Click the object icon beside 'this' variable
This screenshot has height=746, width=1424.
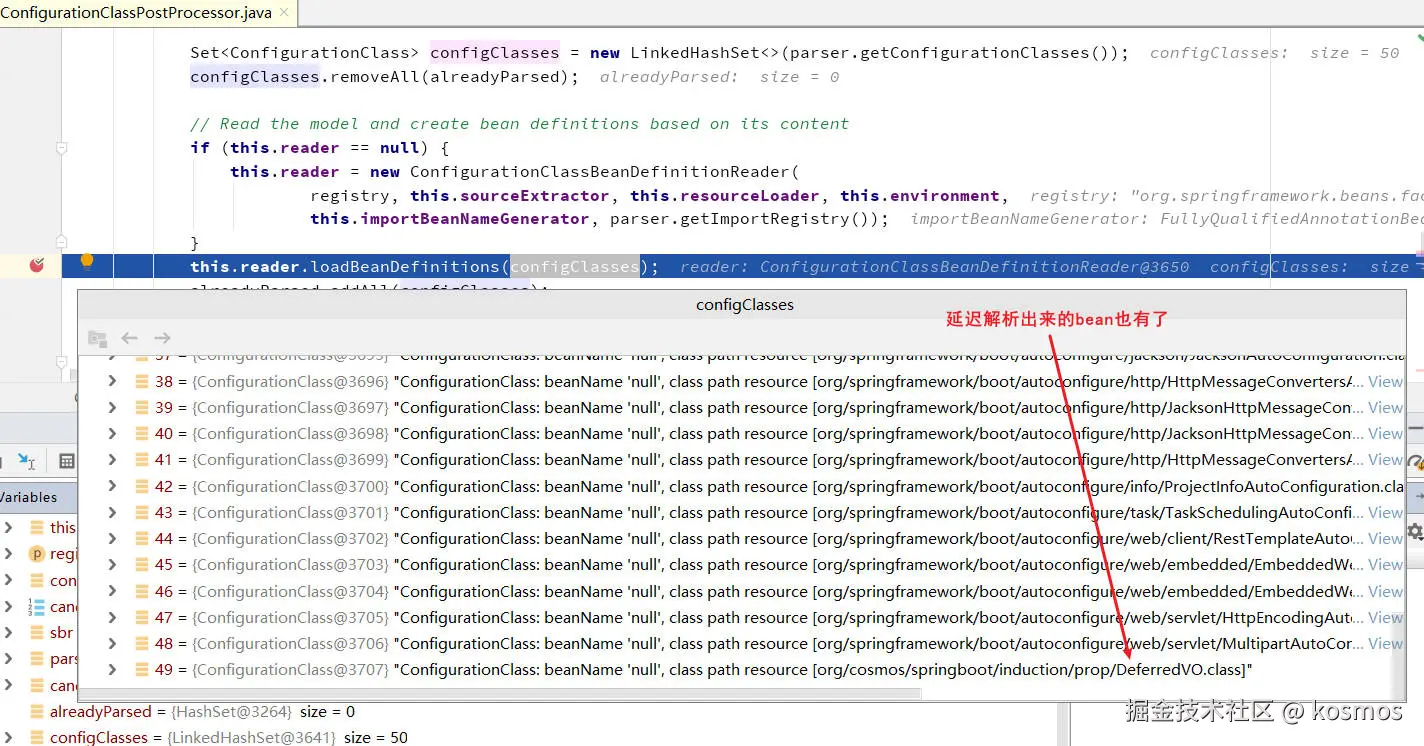click(37, 527)
